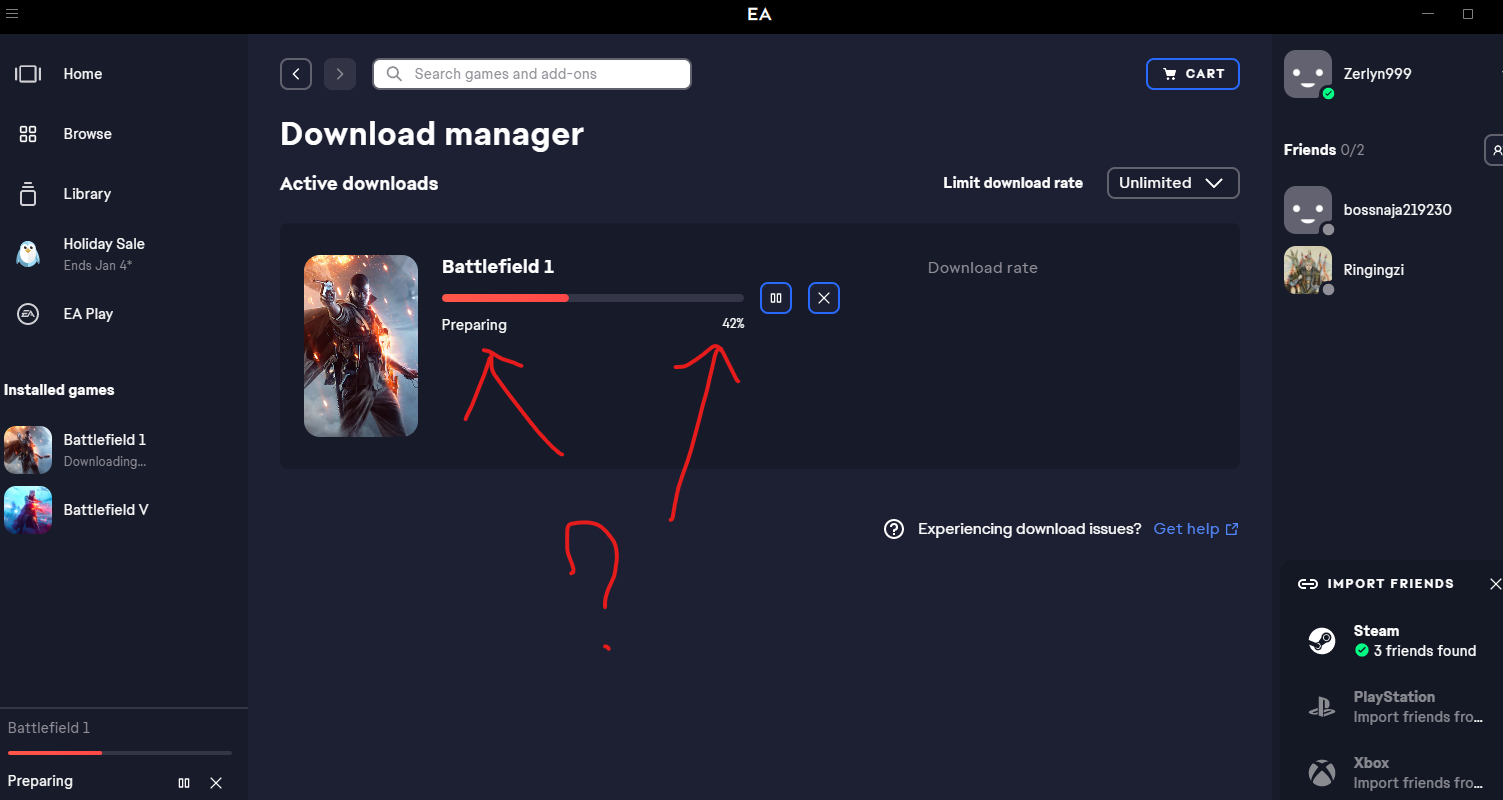Screen dimensions: 1503x800
Task: Open the Cart
Action: point(1193,74)
